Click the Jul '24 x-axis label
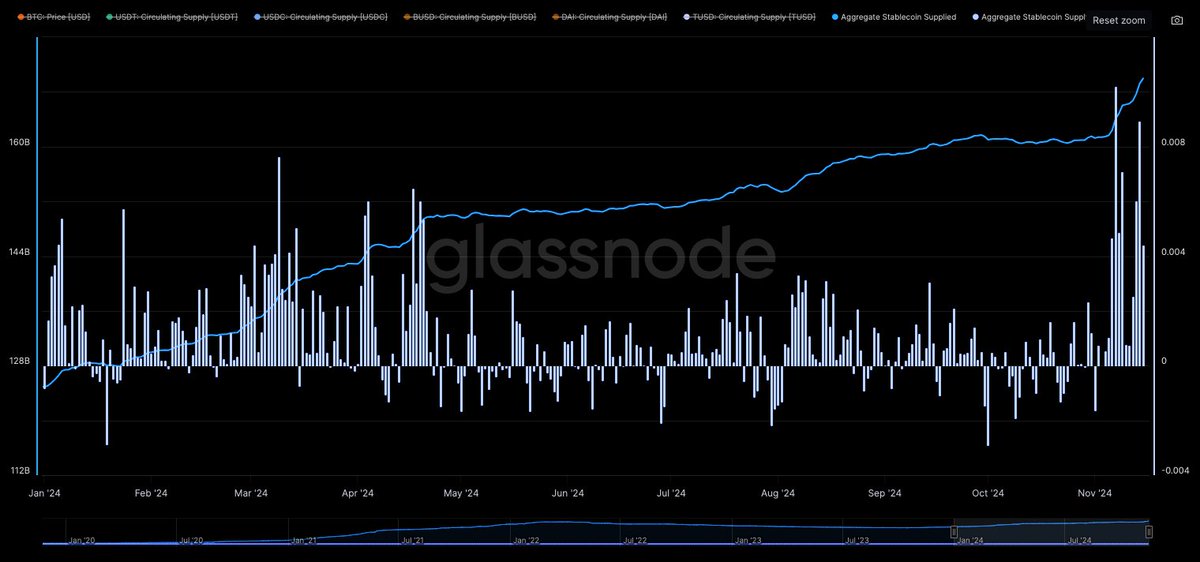Screen dimensions: 1200x562 coord(671,493)
